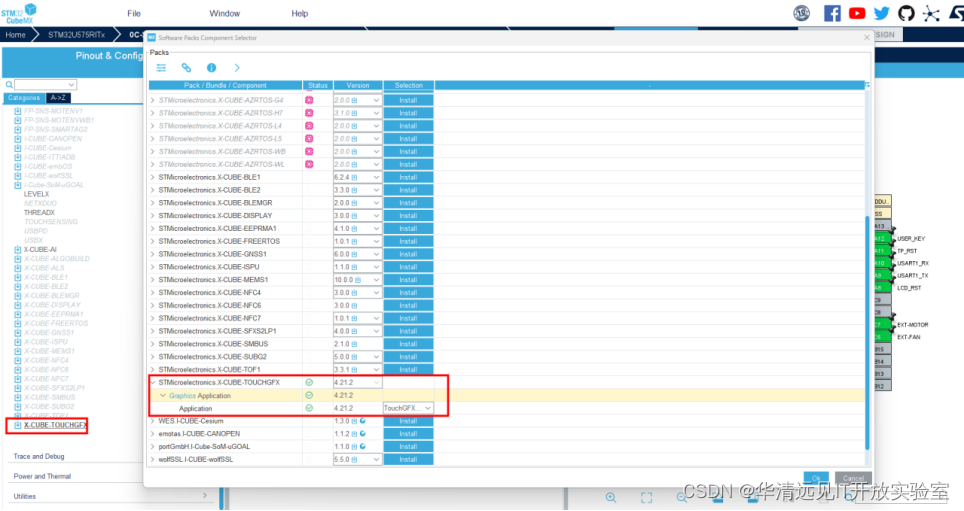Click the ST community network icon
Viewport: 964px width, 511px height.
pos(931,14)
